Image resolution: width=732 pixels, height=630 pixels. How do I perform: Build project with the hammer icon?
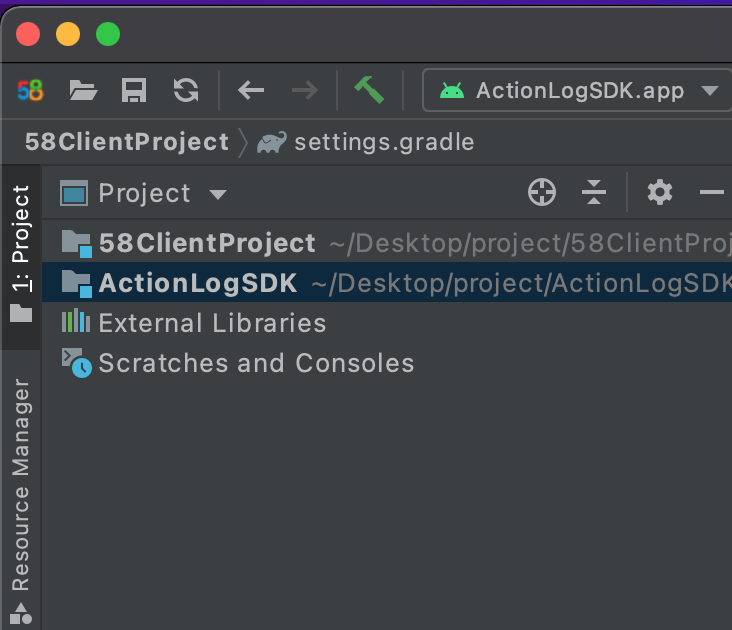pos(369,90)
